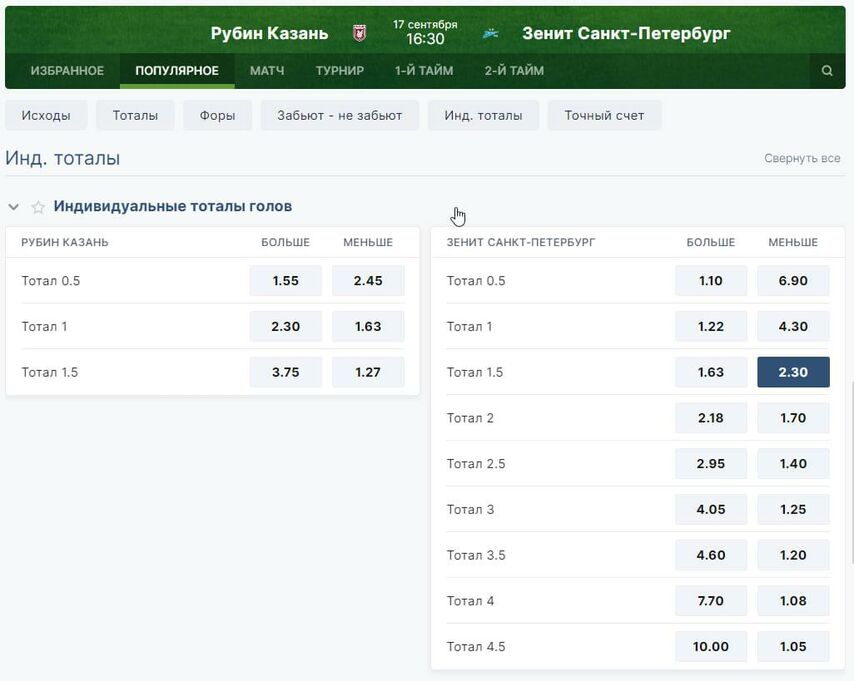Click the Рубин Казань team logo
Viewport: 854px width, 681px height.
(359, 34)
